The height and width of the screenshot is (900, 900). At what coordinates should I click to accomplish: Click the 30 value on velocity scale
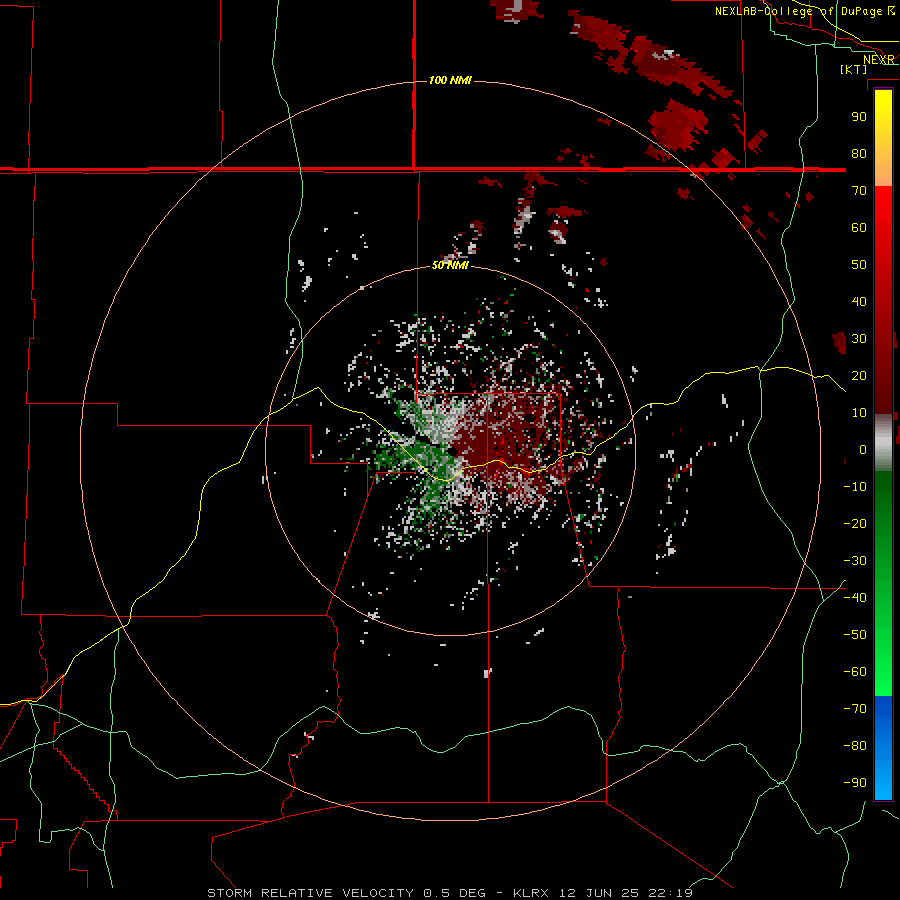[x=859, y=339]
